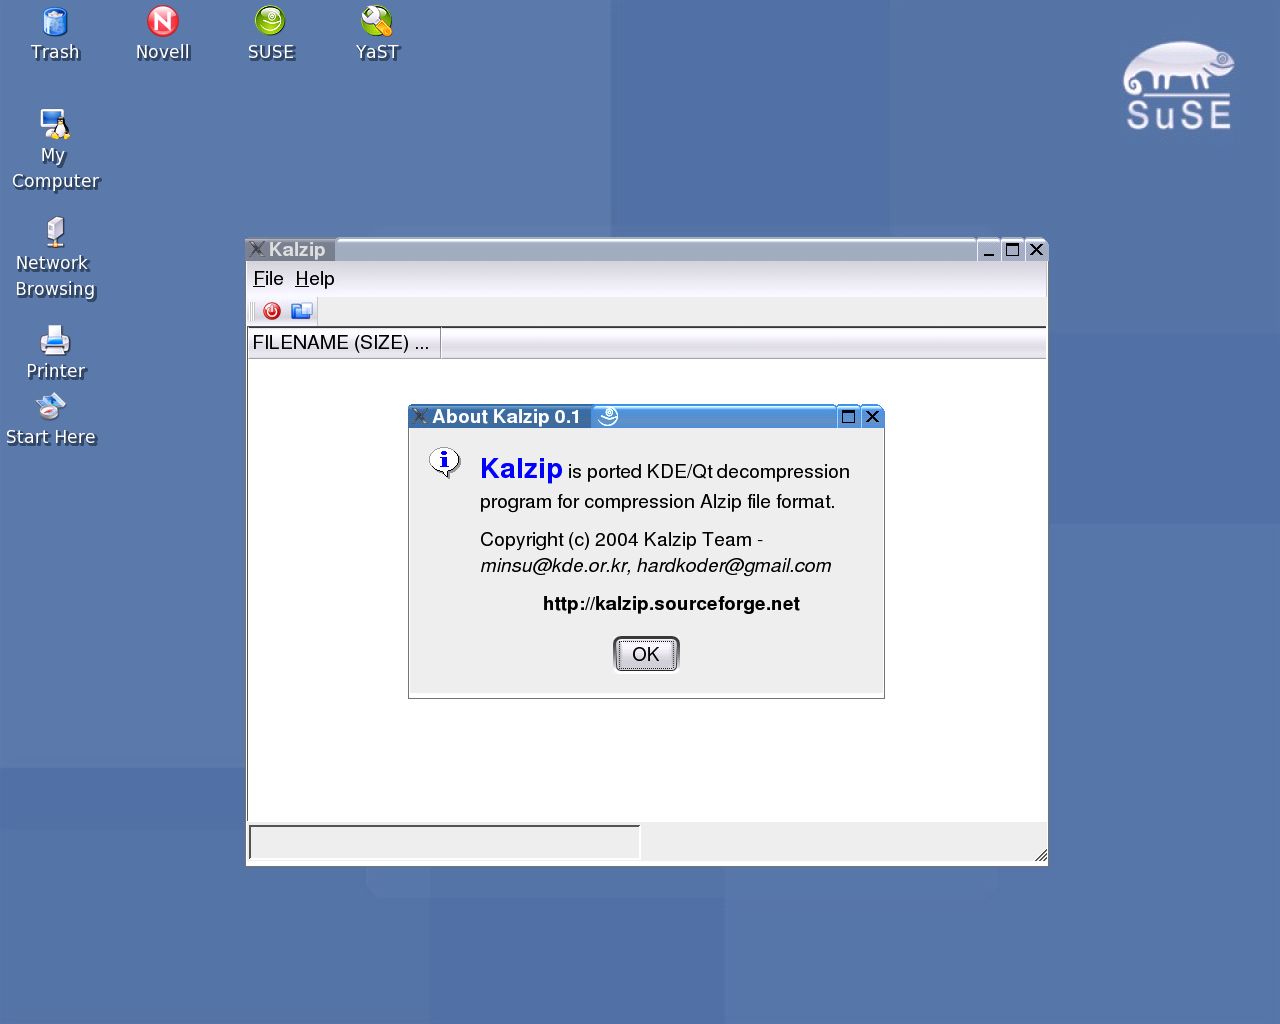Viewport: 1280px width, 1024px height.
Task: Click the blue open file toolbar icon
Action: pyautogui.click(x=301, y=311)
